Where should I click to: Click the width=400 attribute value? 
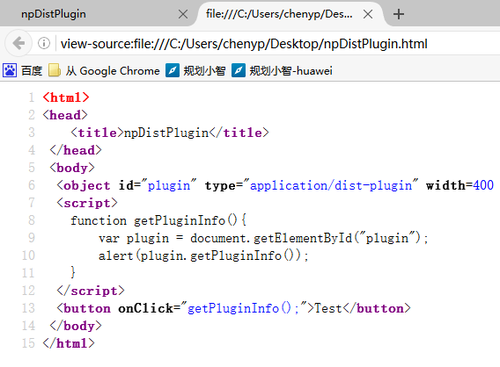[483, 185]
